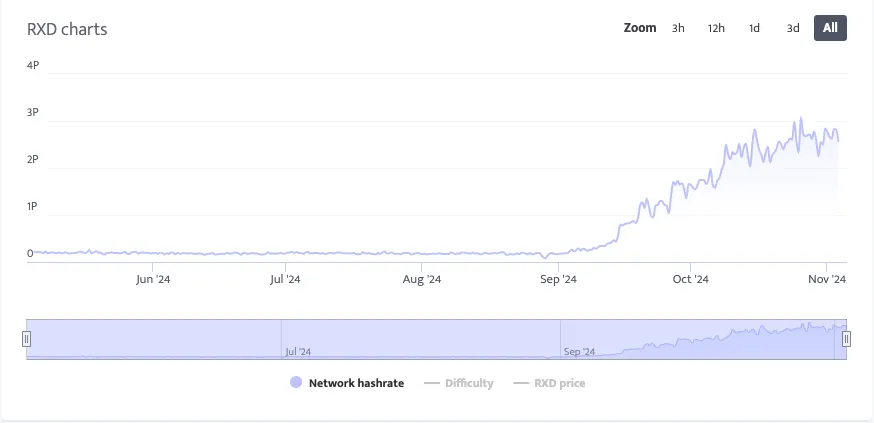Viewport: 874px width, 423px height.
Task: Click the Network hashrate legend circle marker
Action: (x=295, y=383)
